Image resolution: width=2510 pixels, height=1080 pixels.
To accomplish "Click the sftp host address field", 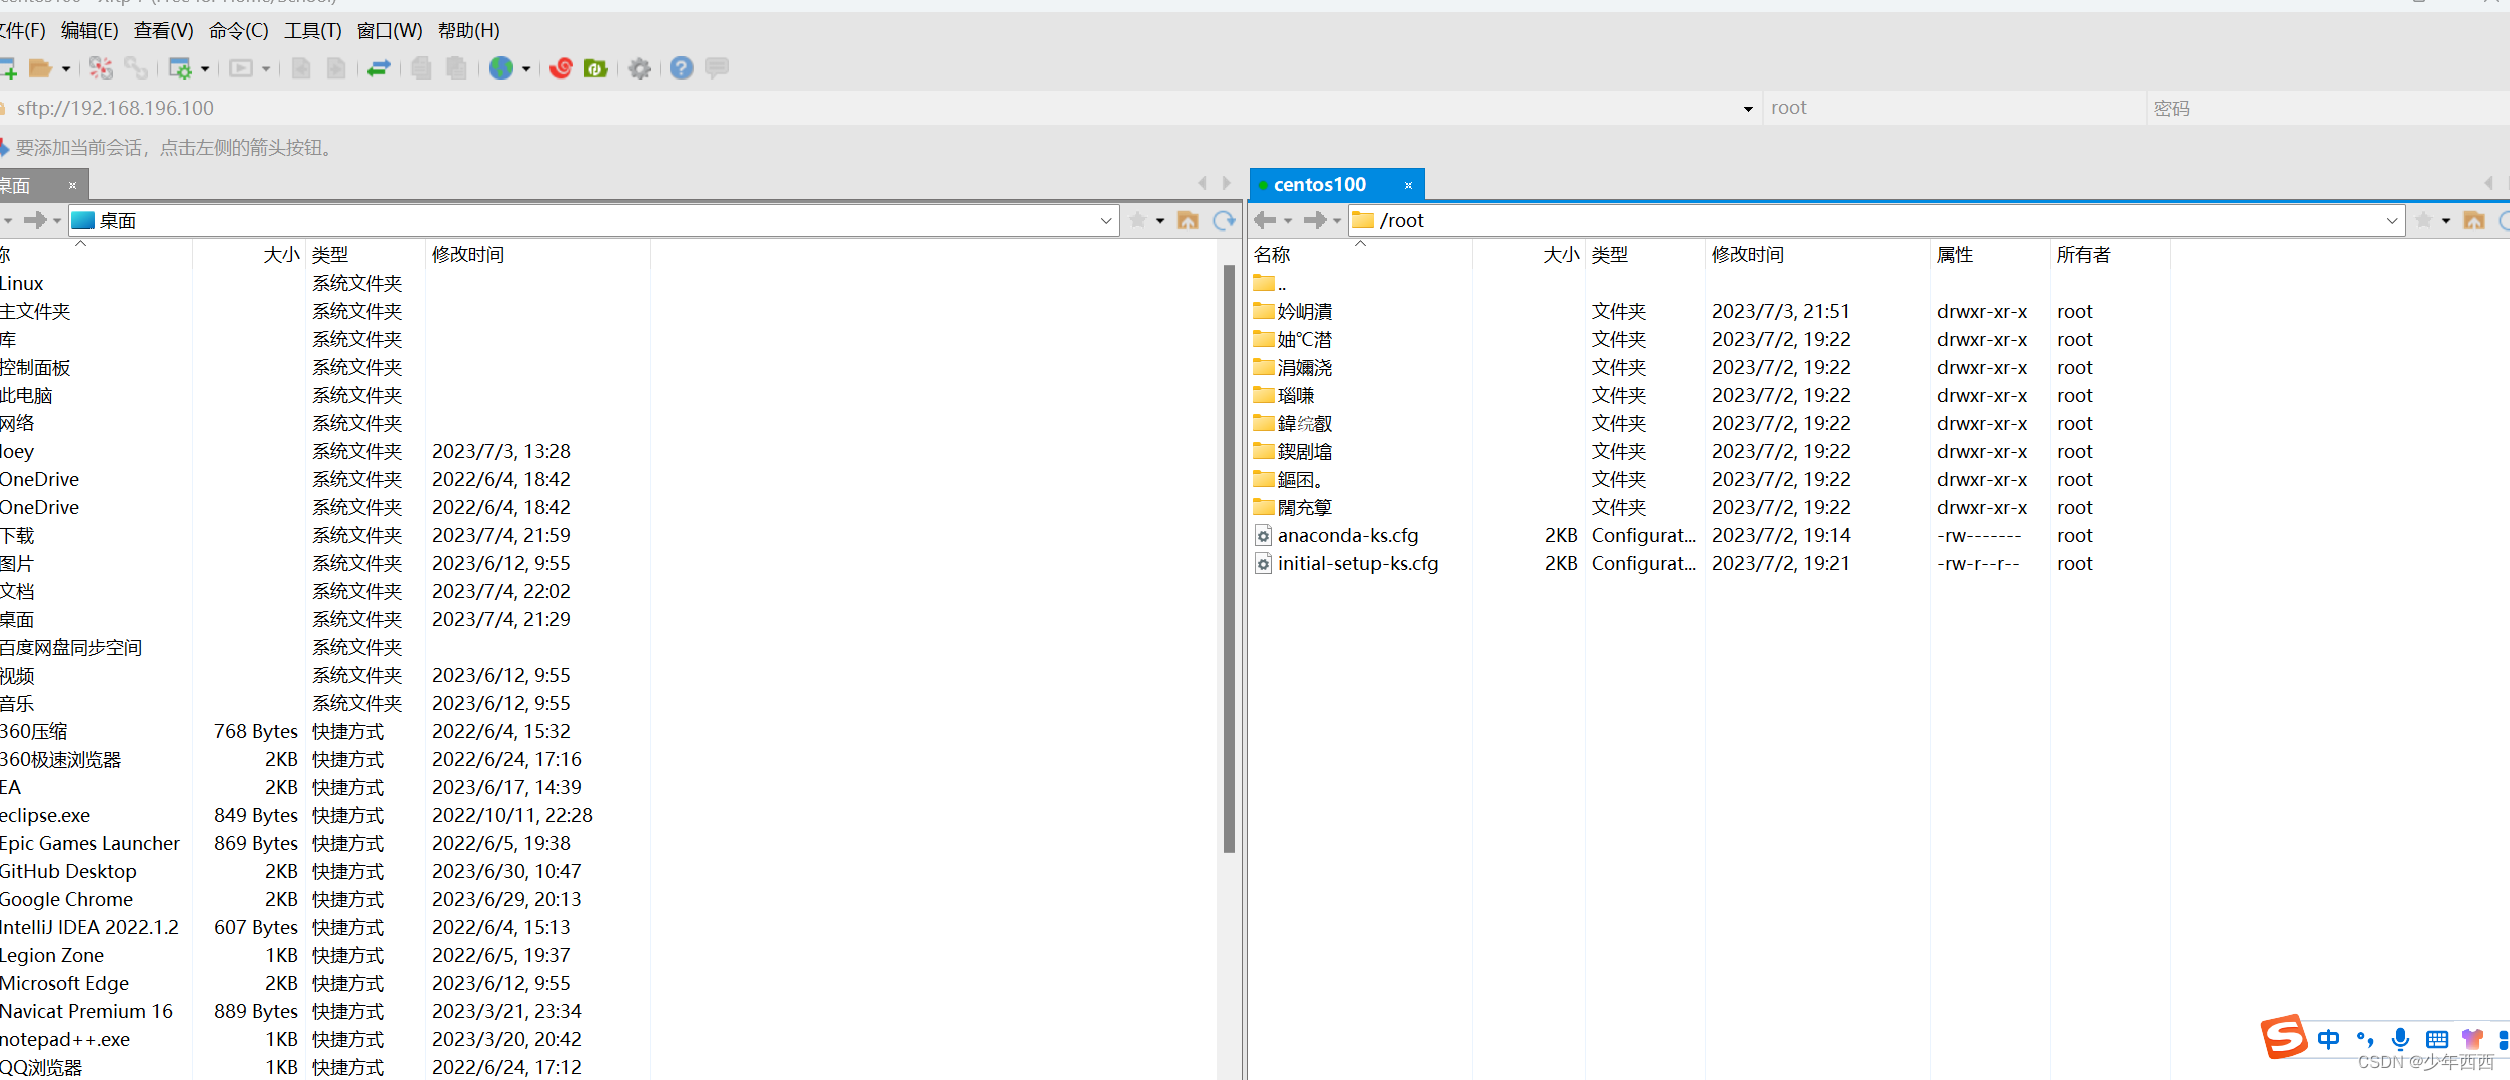I will tap(870, 108).
